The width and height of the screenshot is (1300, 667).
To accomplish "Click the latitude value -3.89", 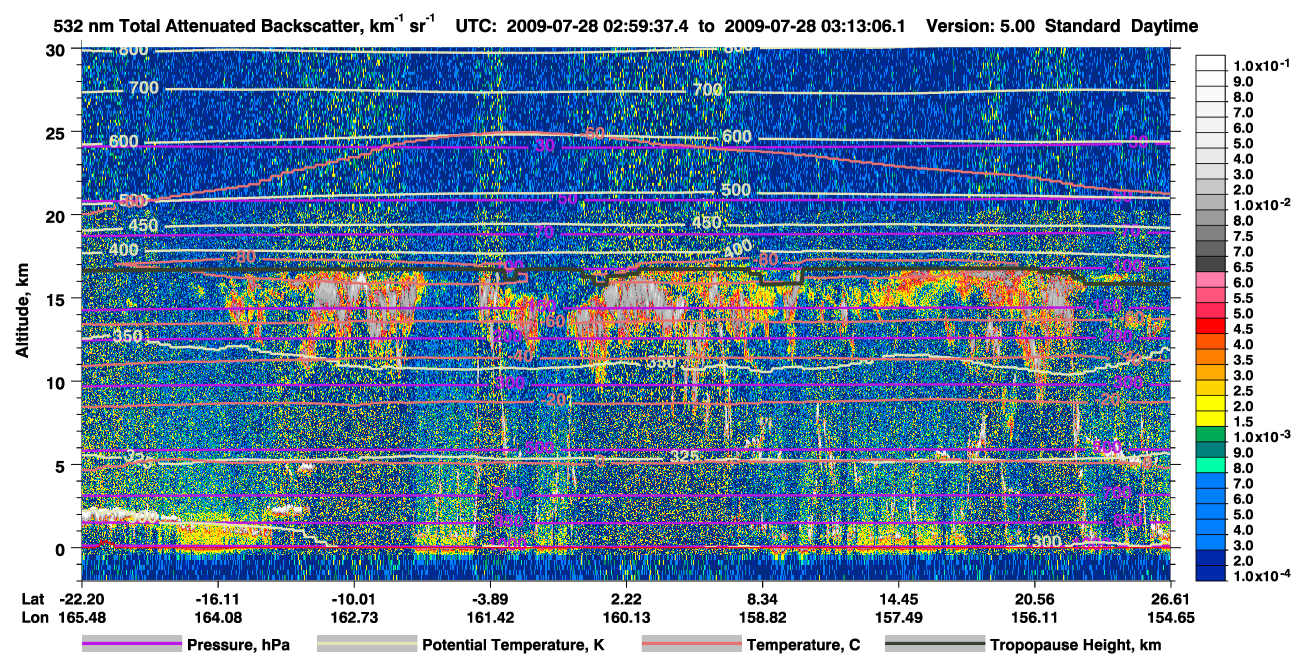I will pos(490,597).
